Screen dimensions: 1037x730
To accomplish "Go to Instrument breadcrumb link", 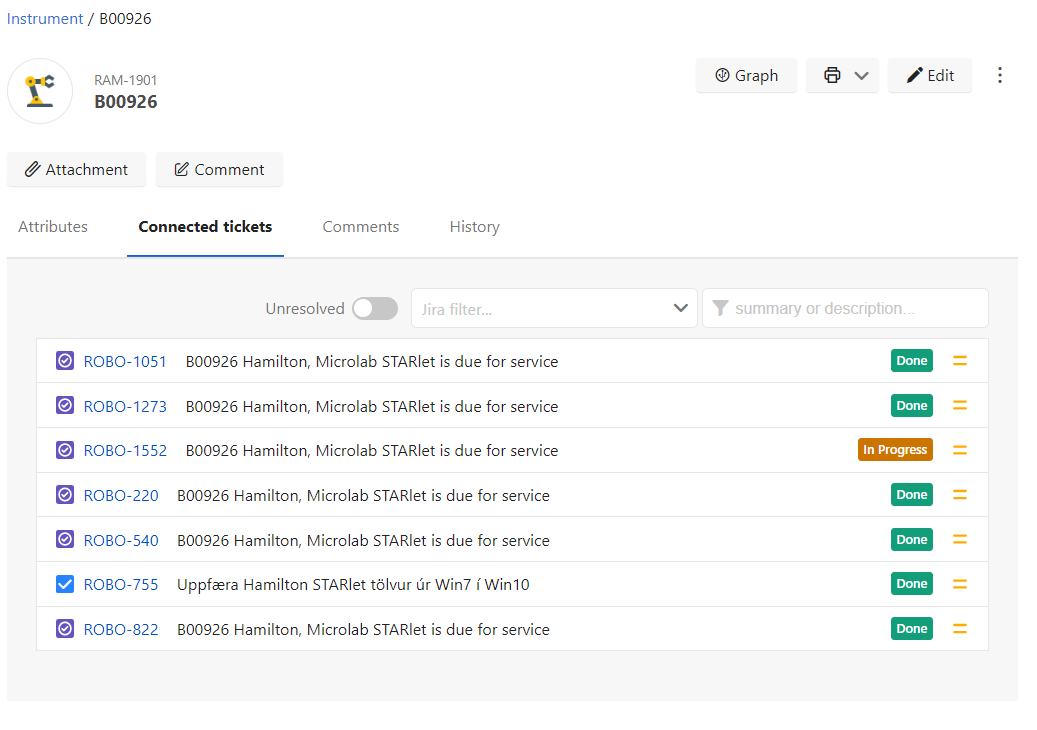I will click(x=45, y=19).
